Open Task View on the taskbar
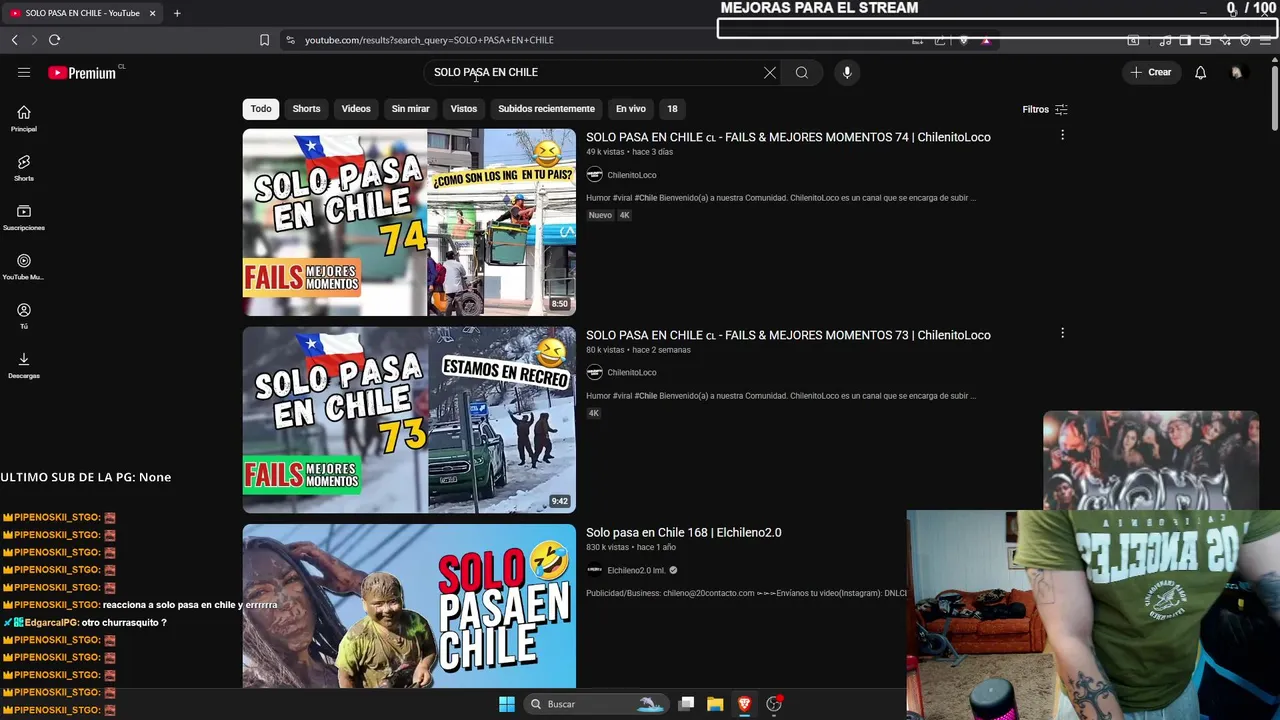 [x=686, y=704]
